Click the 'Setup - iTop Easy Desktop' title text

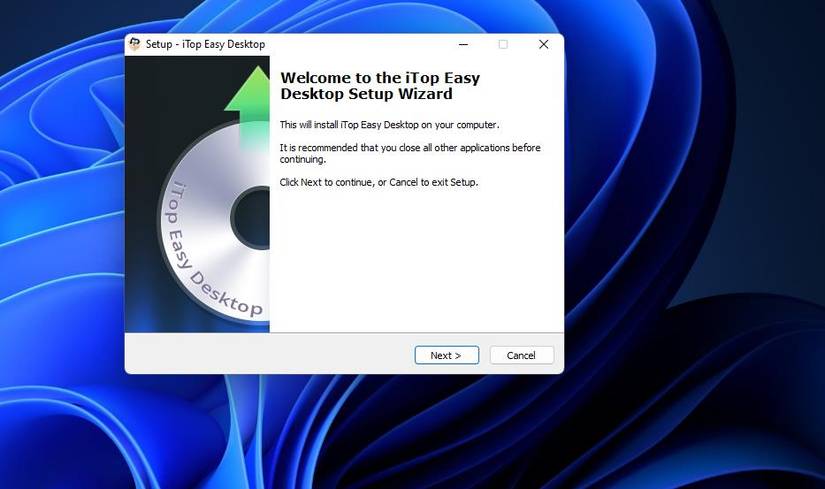205,44
